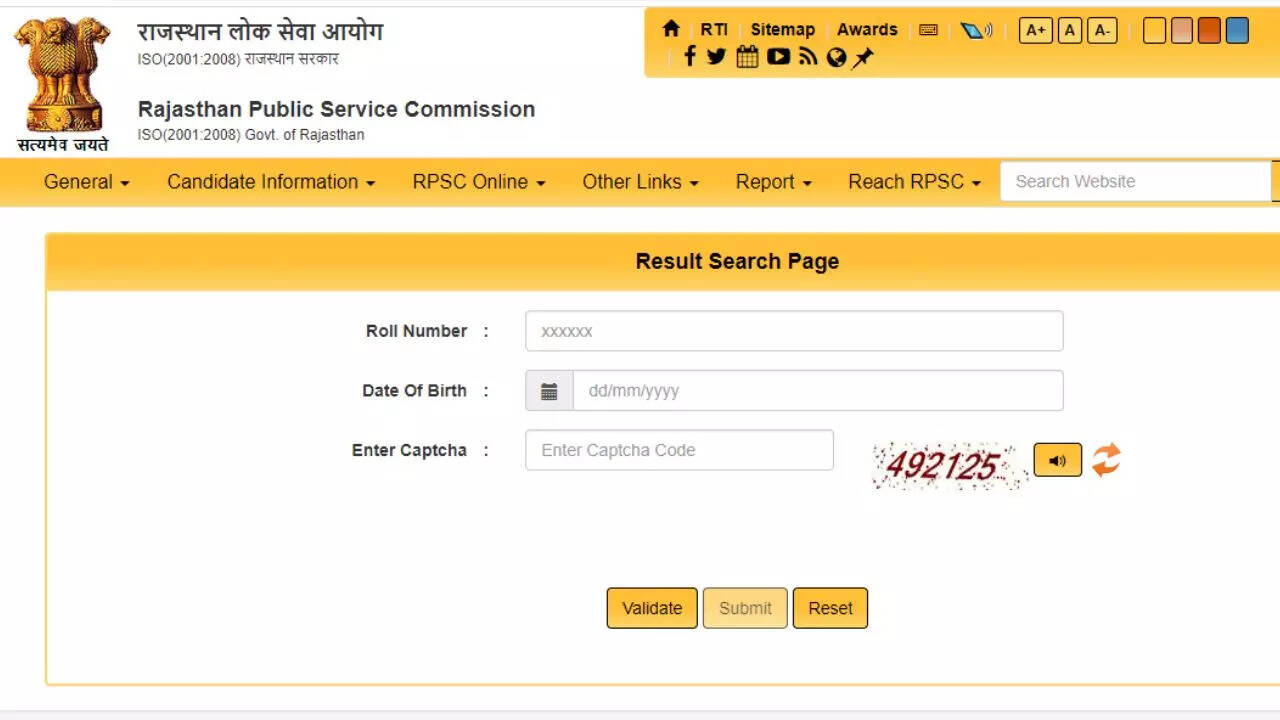Screen dimensions: 1280x720
Task: Increase font size with A+ button
Action: coord(1035,31)
